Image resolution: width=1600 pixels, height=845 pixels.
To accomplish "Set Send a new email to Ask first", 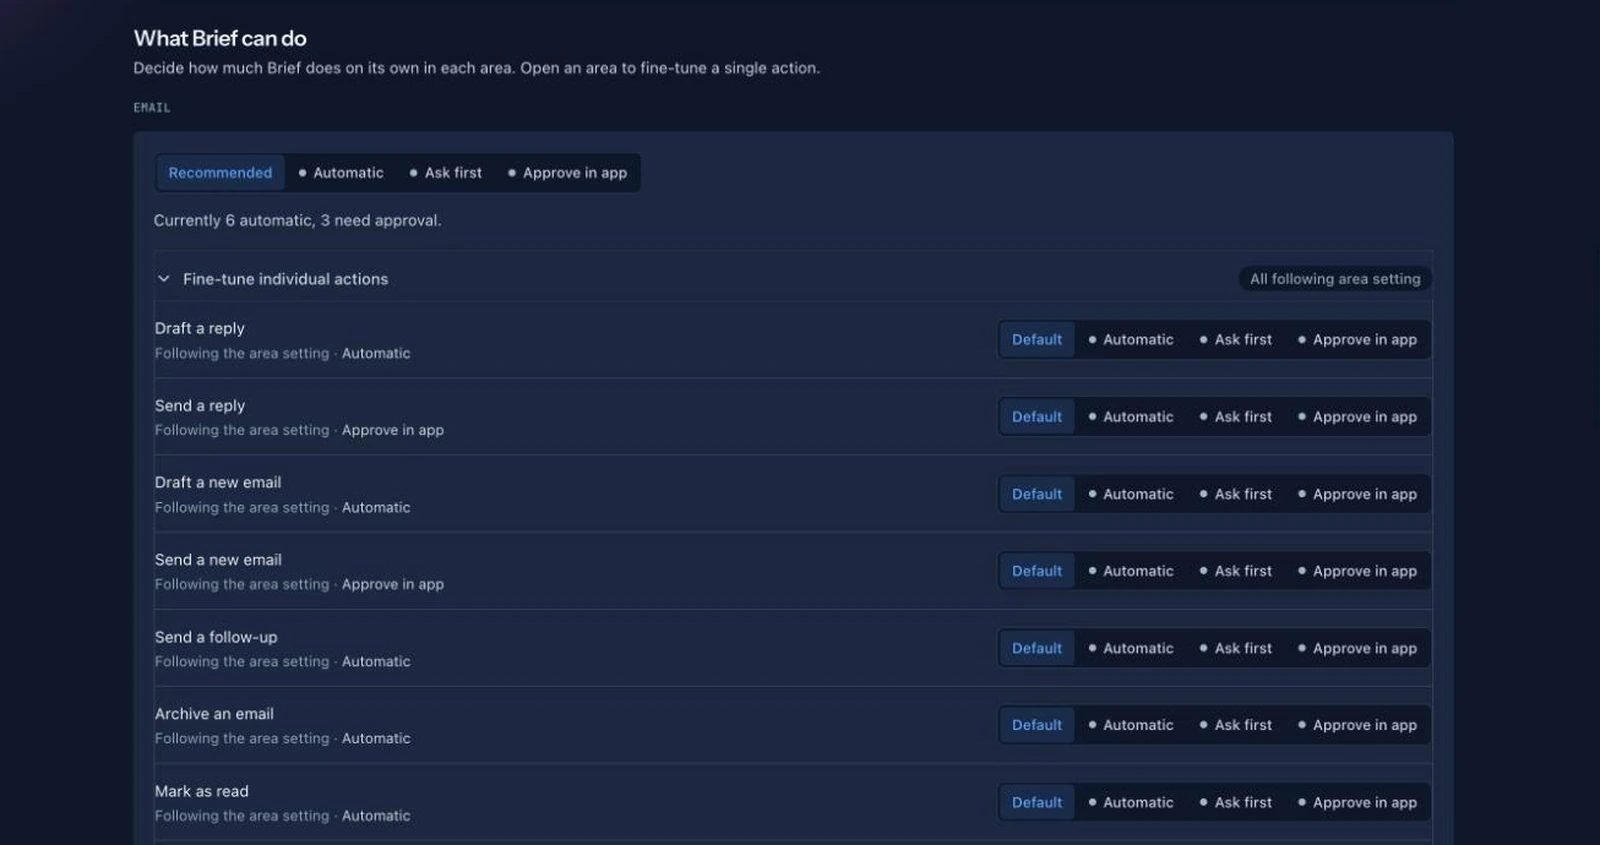I will 1236,571.
